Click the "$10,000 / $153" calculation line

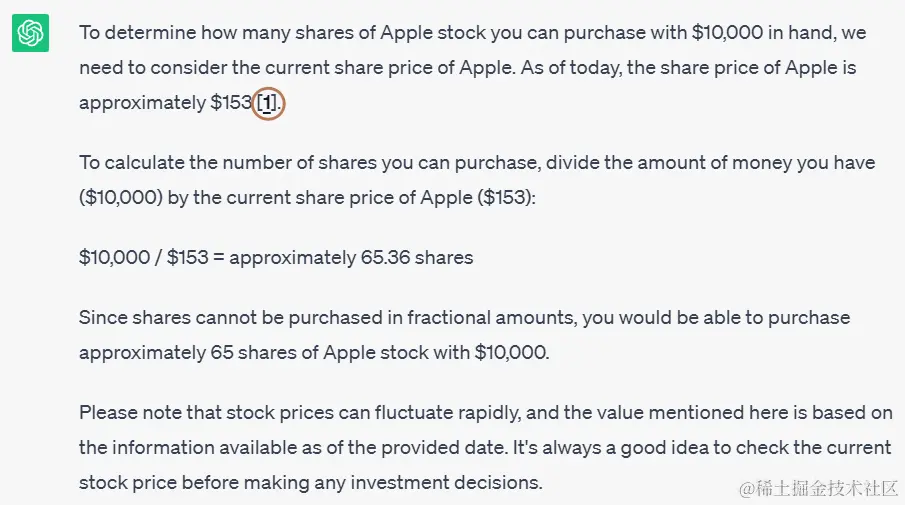[x=144, y=257]
